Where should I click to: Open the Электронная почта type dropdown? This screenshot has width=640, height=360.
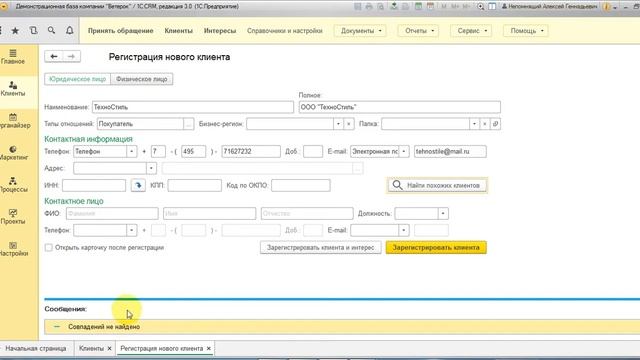[404, 151]
